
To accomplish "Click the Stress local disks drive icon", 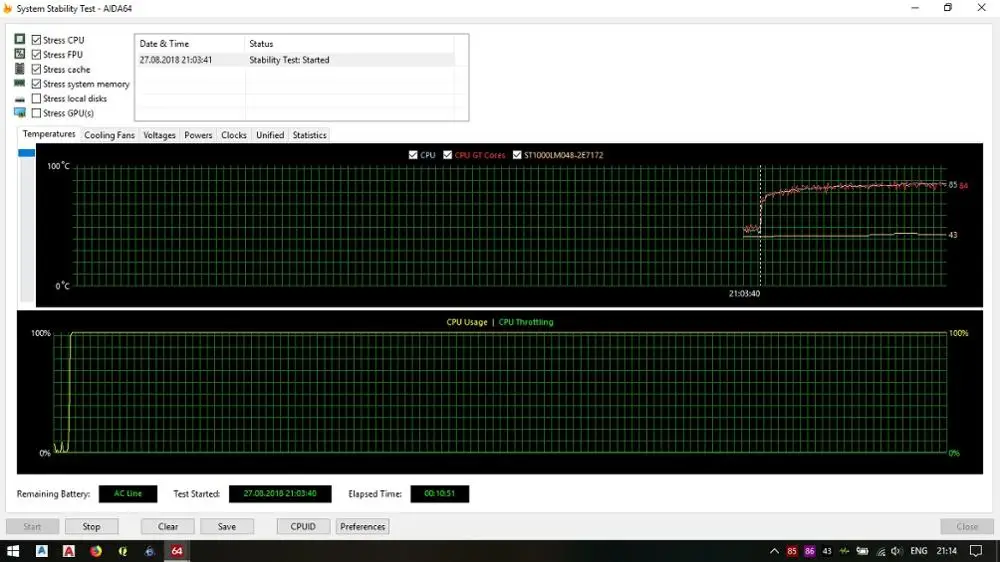I will (x=20, y=99).
